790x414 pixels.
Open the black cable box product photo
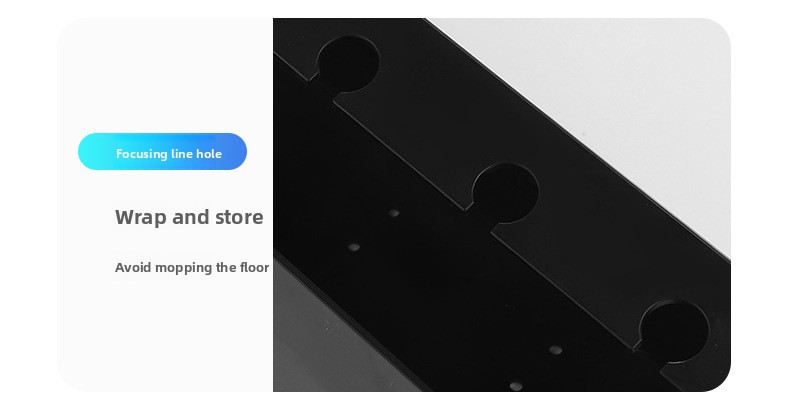[502, 205]
